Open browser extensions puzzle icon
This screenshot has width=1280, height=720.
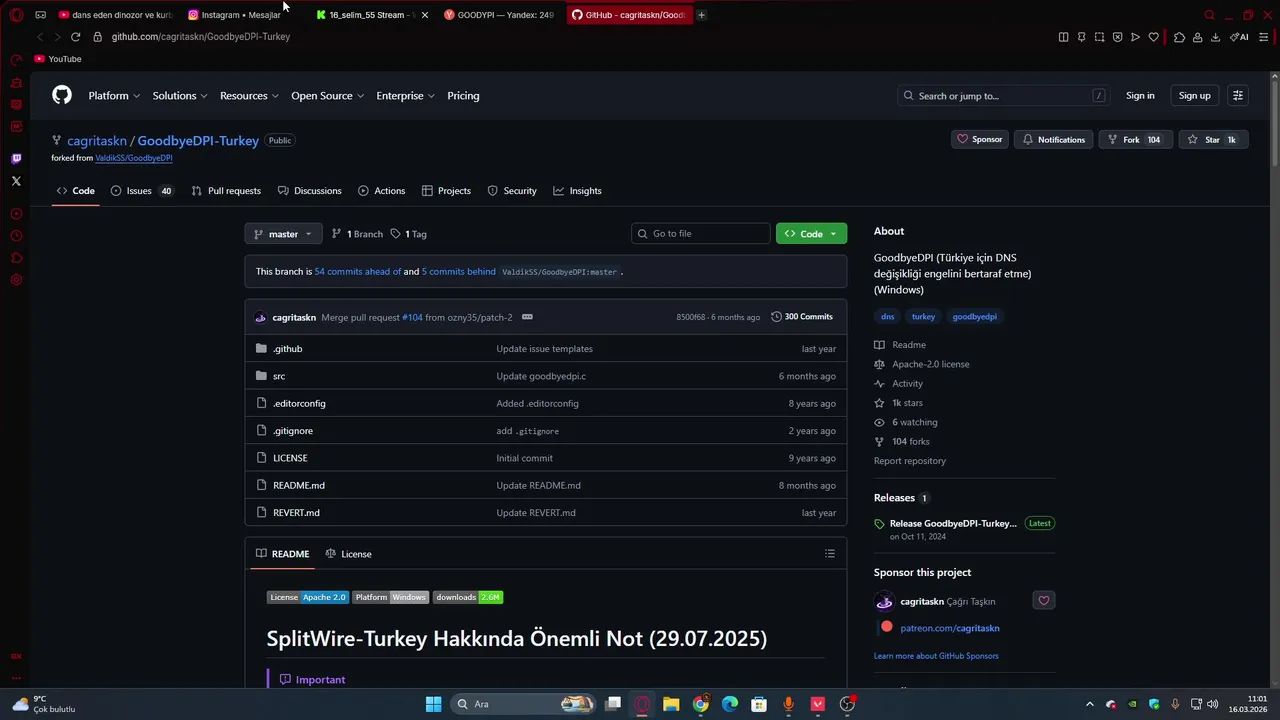click(1179, 37)
